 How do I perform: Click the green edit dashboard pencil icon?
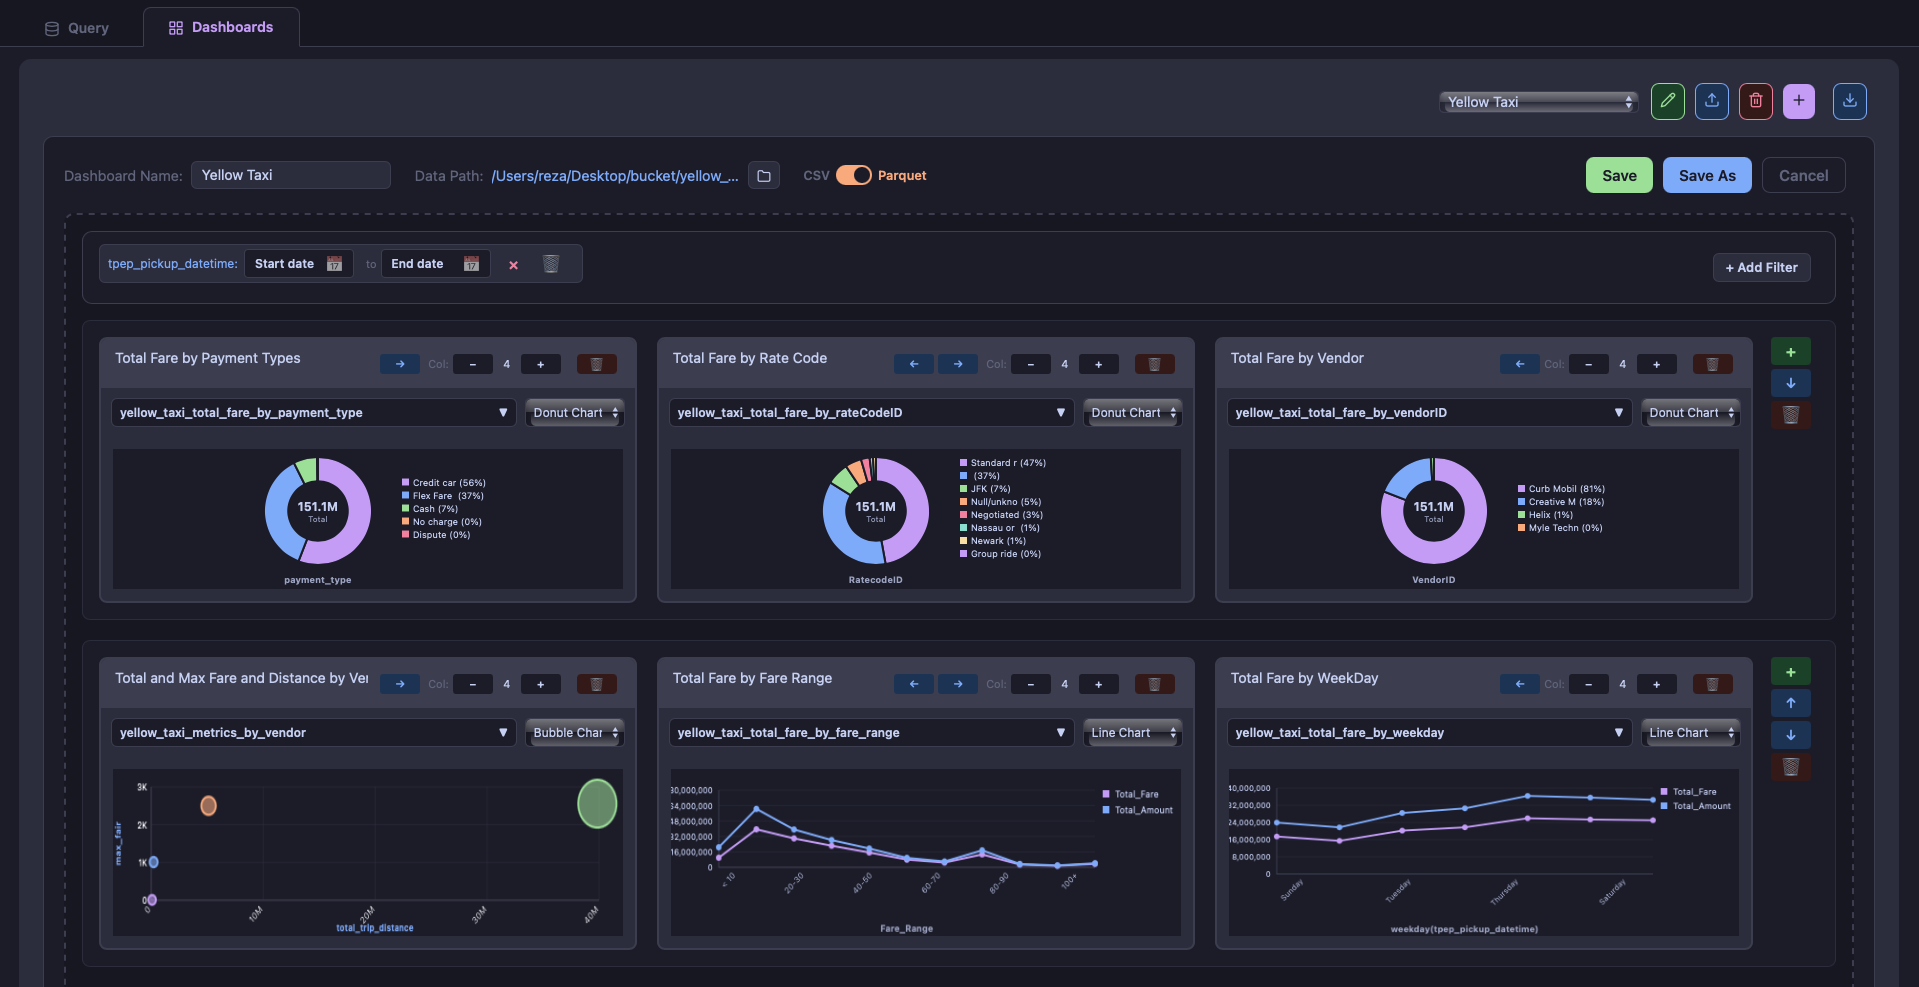click(x=1667, y=101)
